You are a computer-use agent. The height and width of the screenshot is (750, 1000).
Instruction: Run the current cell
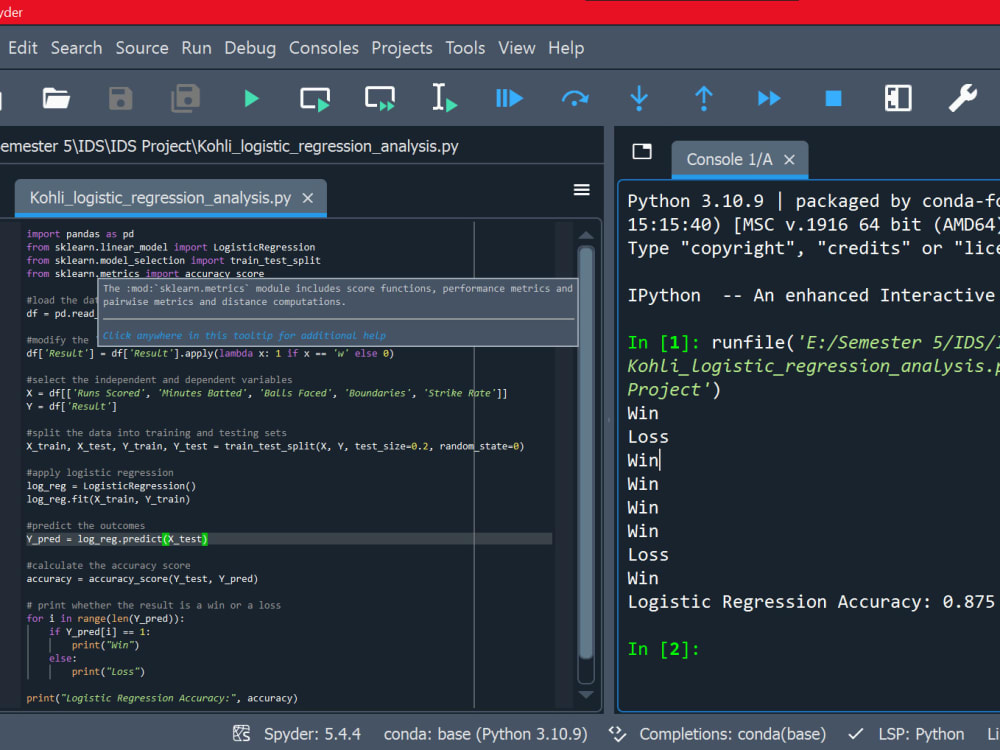pos(315,98)
